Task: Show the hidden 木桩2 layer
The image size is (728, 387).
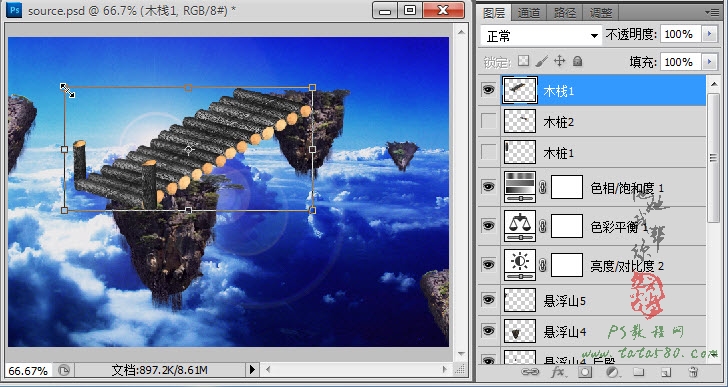Action: (x=488, y=121)
